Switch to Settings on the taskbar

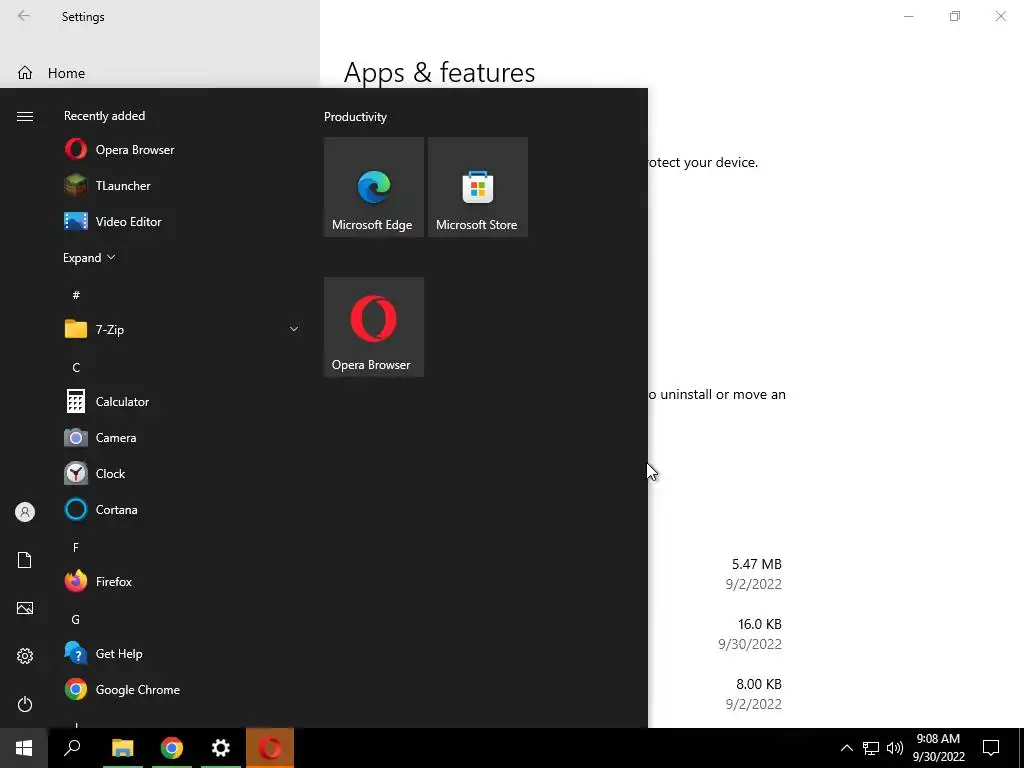tap(221, 748)
